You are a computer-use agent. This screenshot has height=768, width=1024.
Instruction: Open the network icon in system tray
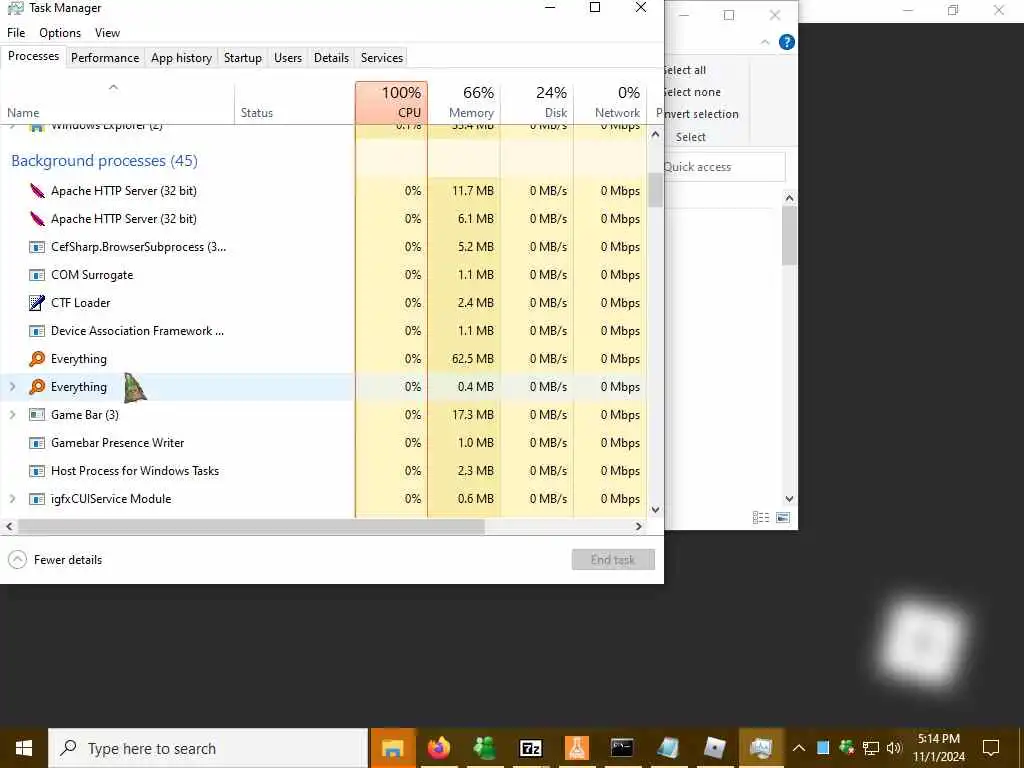click(871, 748)
